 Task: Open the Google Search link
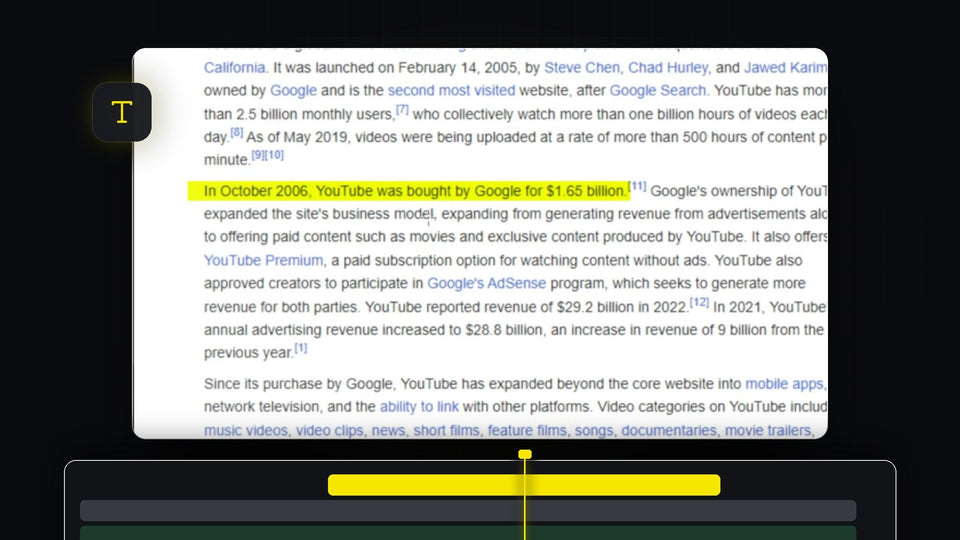click(x=658, y=91)
